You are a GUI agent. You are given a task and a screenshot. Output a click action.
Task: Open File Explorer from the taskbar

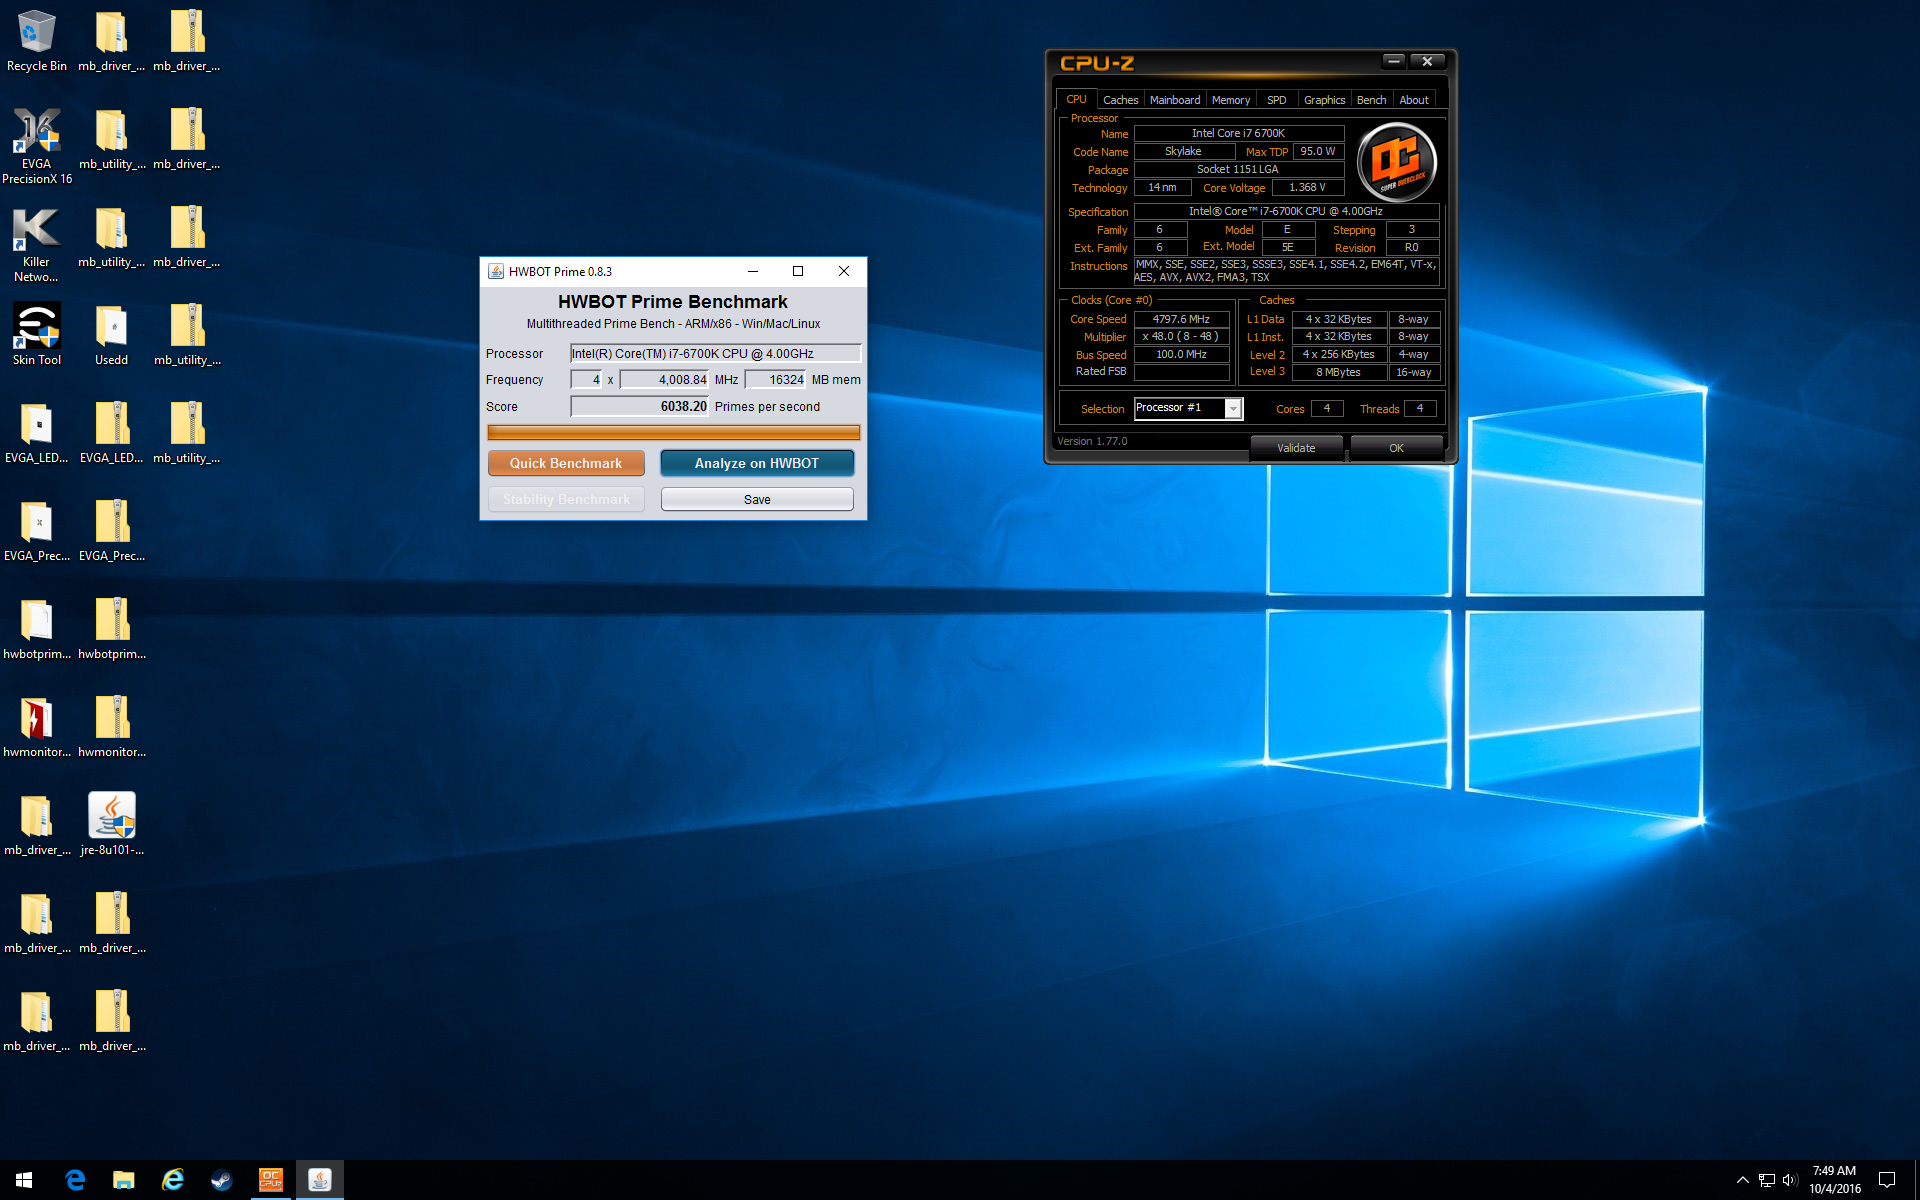point(124,1180)
